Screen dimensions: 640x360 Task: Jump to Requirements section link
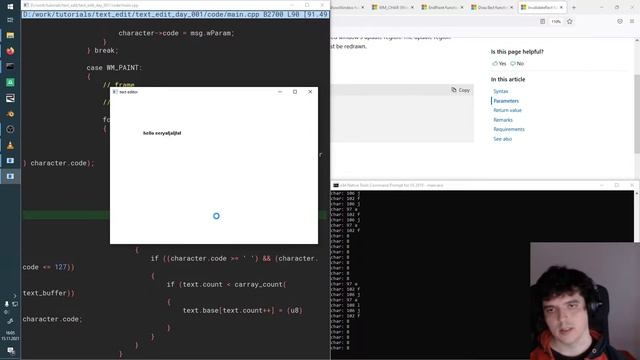pos(509,129)
